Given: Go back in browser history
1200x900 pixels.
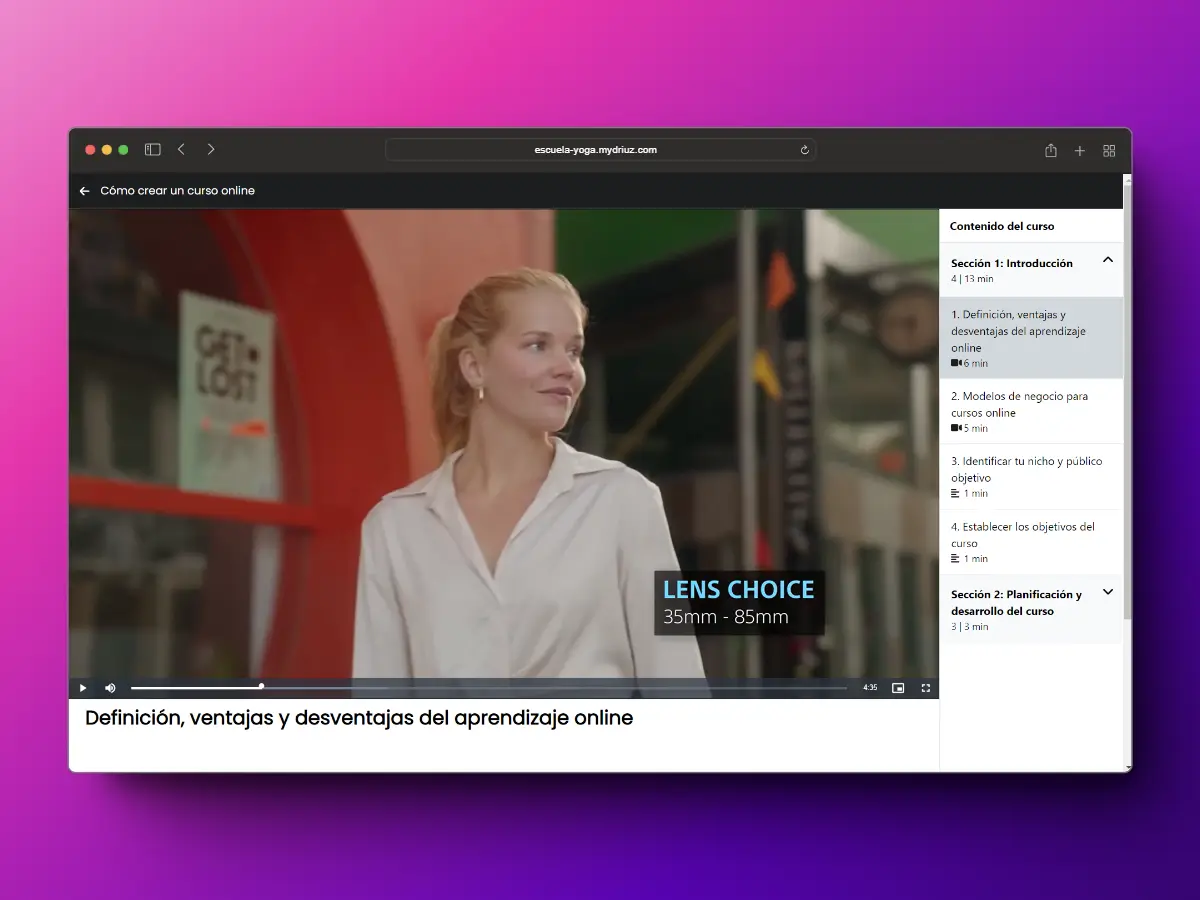Looking at the screenshot, I should (181, 150).
